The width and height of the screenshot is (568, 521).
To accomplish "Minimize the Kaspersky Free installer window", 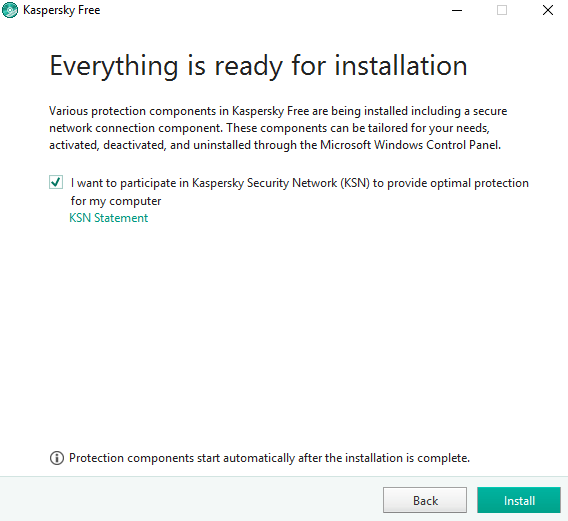I will [x=457, y=10].
